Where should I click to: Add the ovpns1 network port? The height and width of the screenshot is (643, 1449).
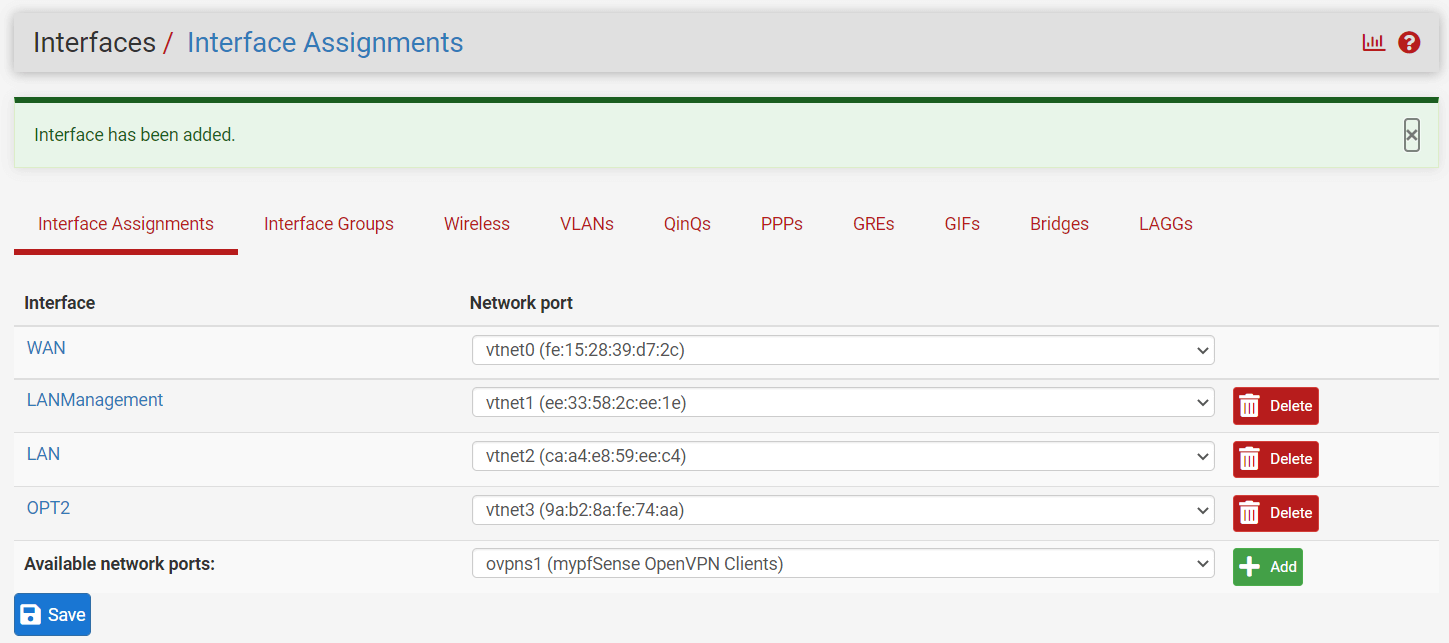click(x=1267, y=567)
